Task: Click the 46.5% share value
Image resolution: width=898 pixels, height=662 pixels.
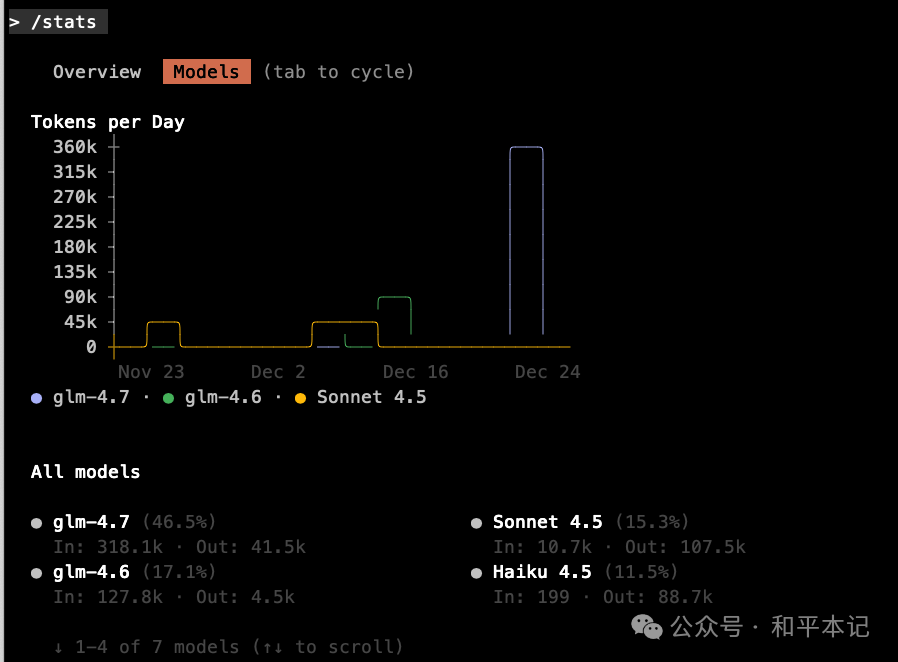Action: click(x=179, y=522)
